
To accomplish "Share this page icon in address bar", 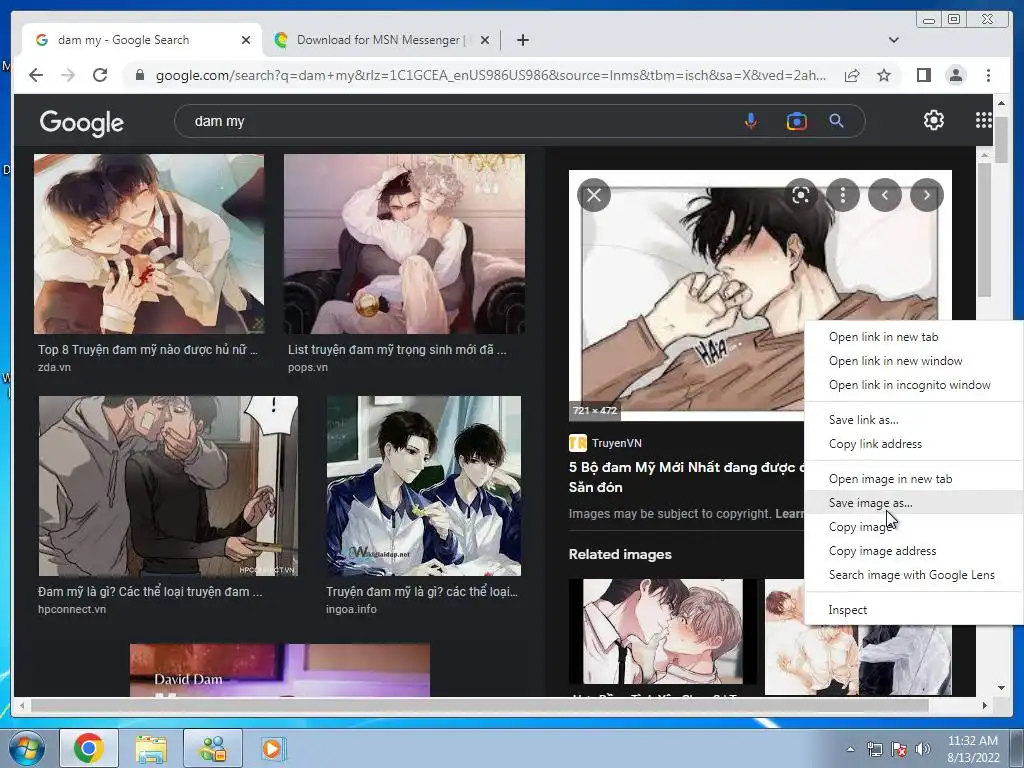I will click(852, 75).
